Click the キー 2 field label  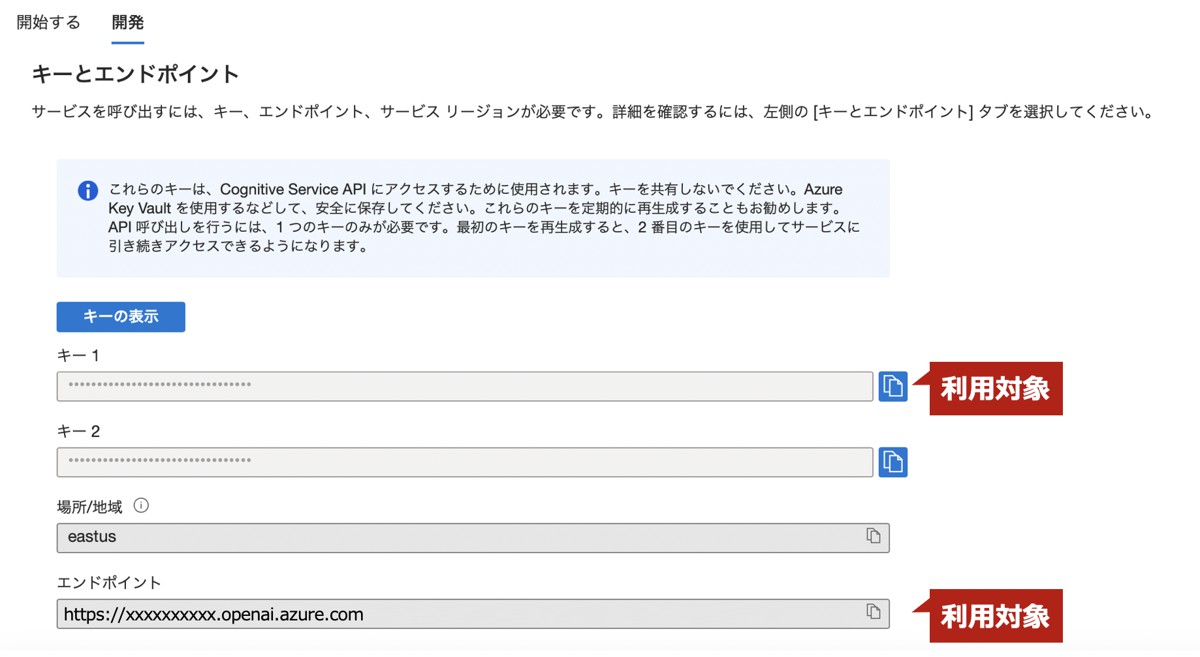coord(78,431)
